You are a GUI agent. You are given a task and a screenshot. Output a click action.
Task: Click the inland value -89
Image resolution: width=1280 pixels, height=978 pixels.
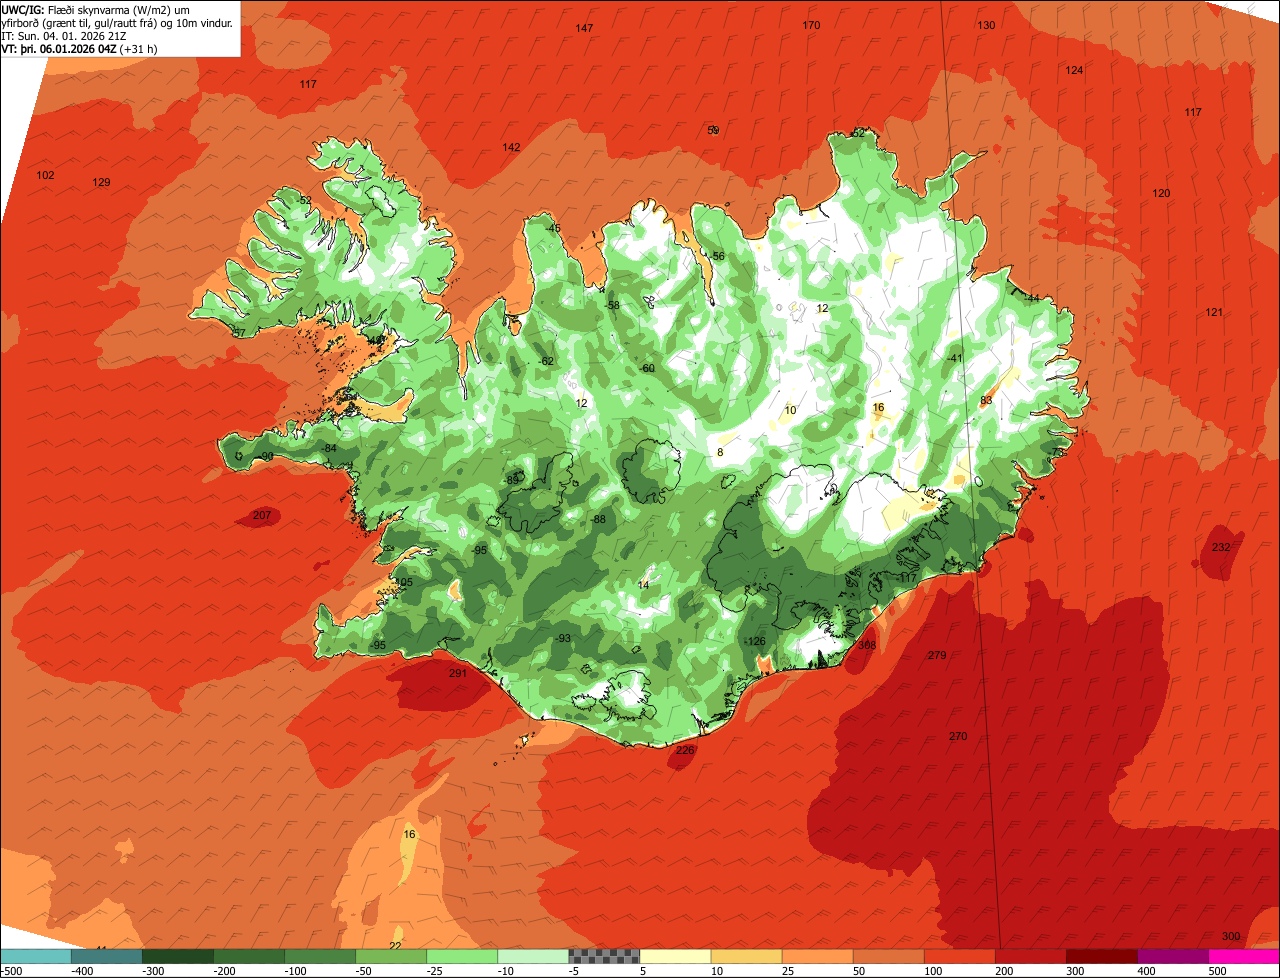(512, 481)
